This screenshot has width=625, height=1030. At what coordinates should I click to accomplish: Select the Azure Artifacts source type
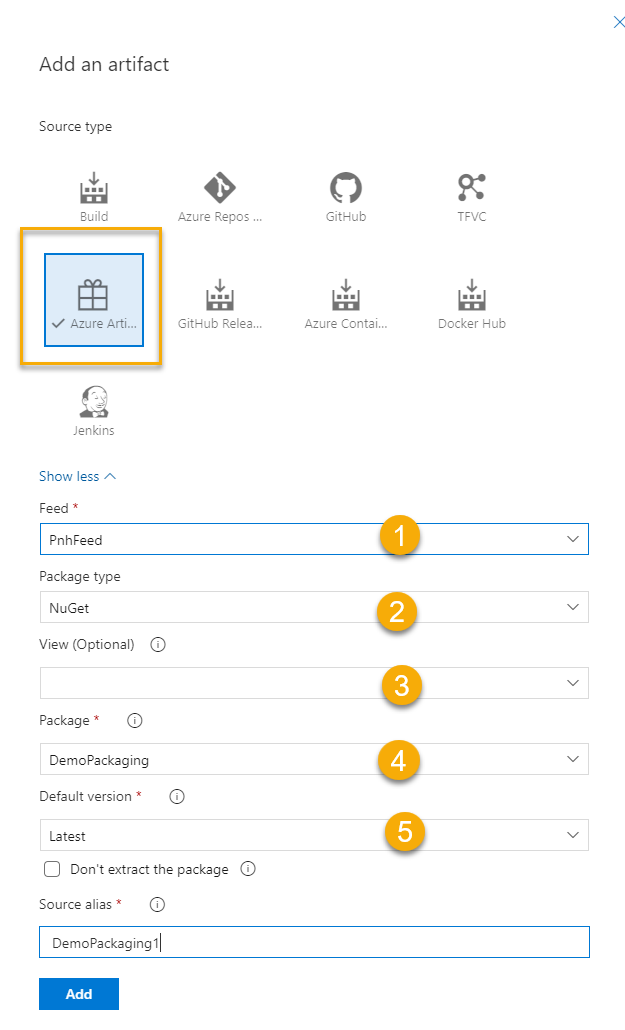pyautogui.click(x=94, y=299)
